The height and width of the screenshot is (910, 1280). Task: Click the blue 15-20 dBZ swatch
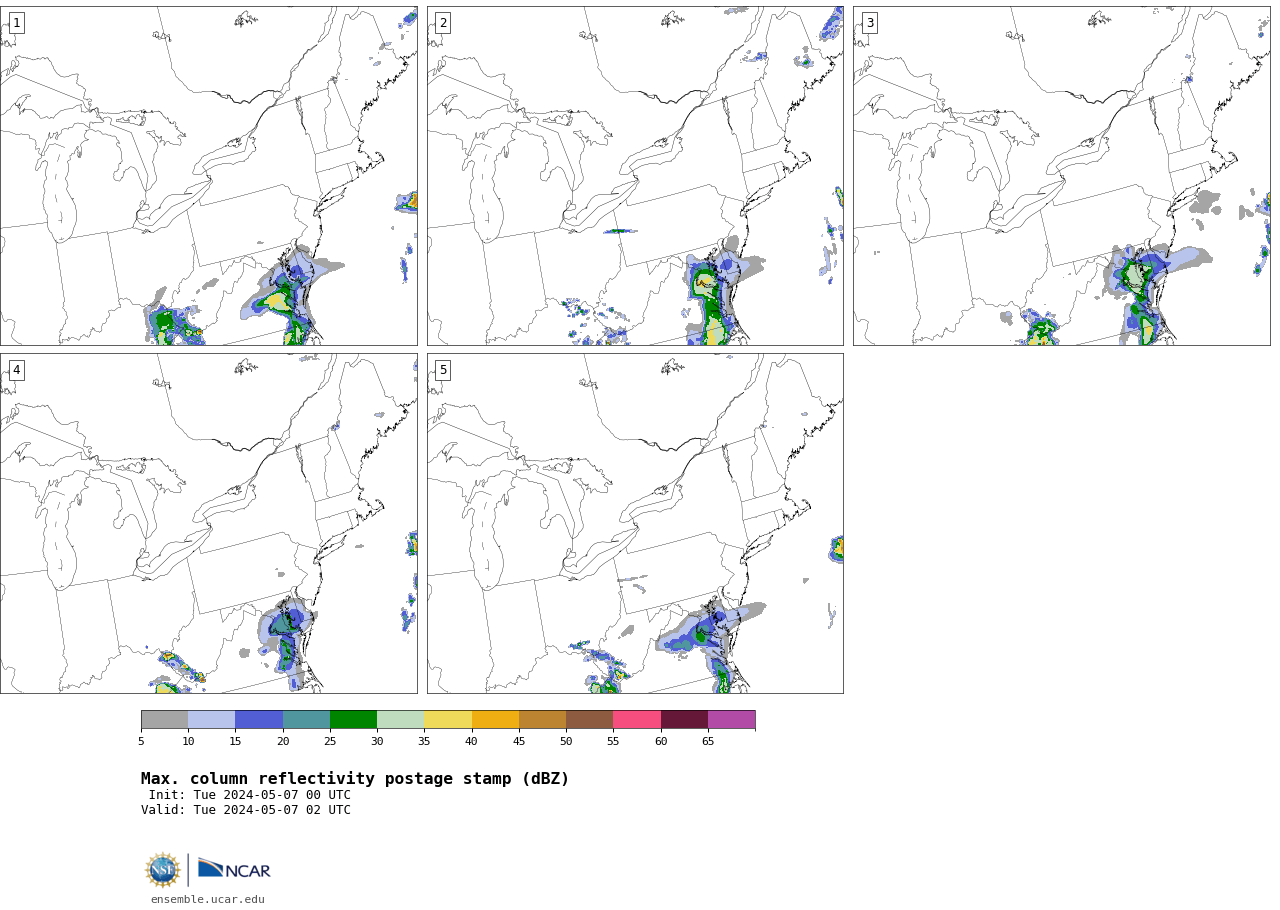click(x=259, y=720)
